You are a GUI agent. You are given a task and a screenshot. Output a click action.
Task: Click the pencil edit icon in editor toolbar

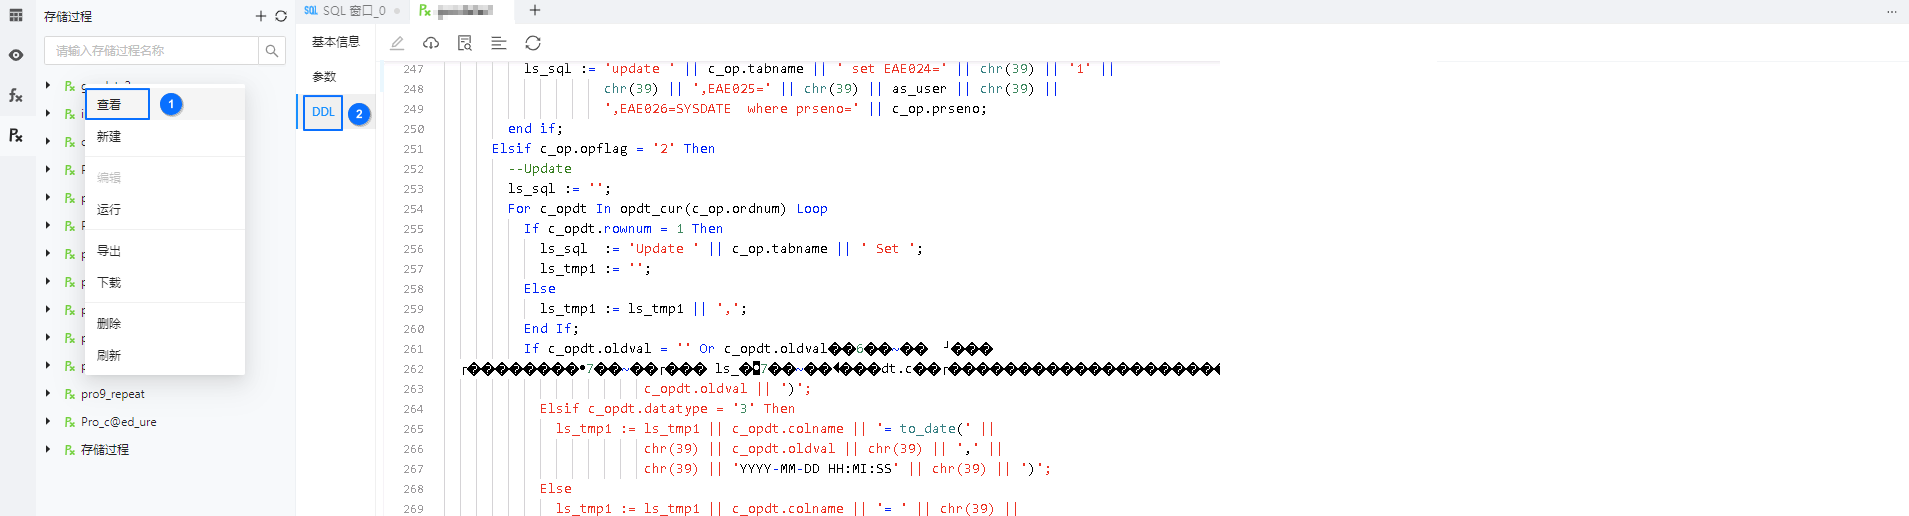click(x=397, y=43)
